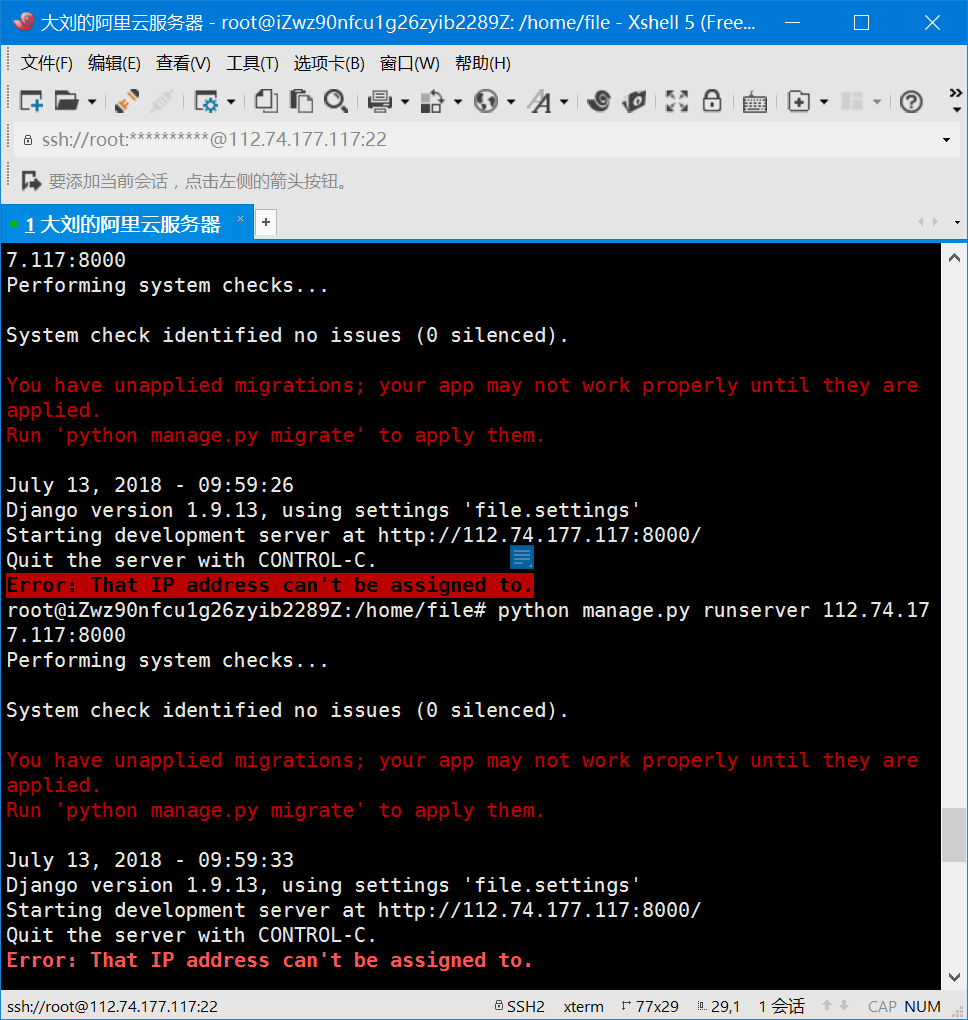Click 1 会话 in the status bar

click(x=781, y=1006)
